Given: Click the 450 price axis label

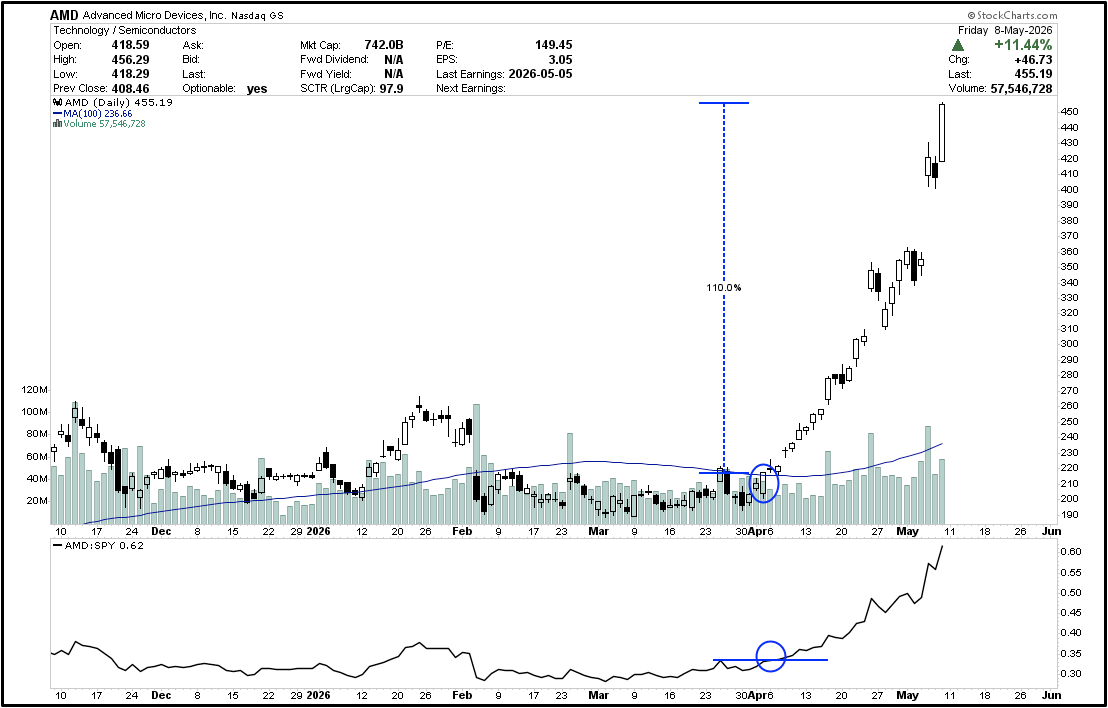Looking at the screenshot, I should pos(1068,112).
